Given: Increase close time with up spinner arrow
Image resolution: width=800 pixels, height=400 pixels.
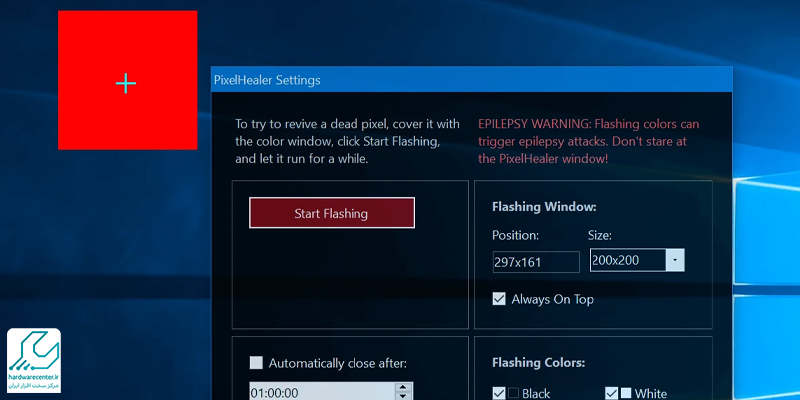Looking at the screenshot, I should point(403,387).
